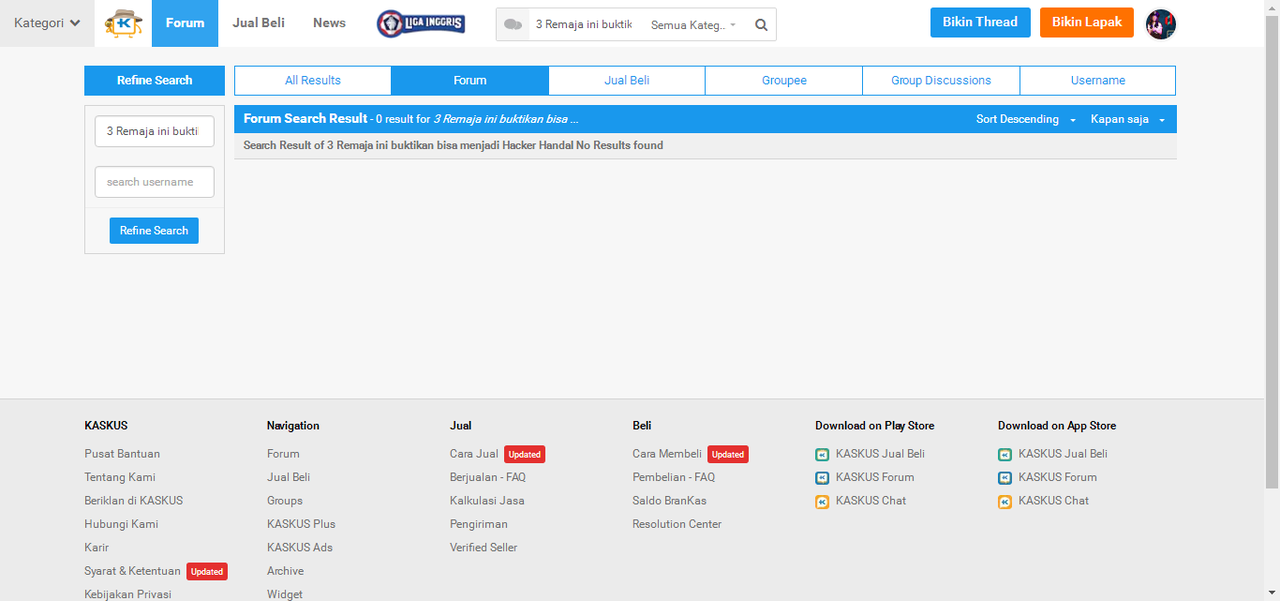Click the forum bubble icon in search bar

pyautogui.click(x=513, y=24)
